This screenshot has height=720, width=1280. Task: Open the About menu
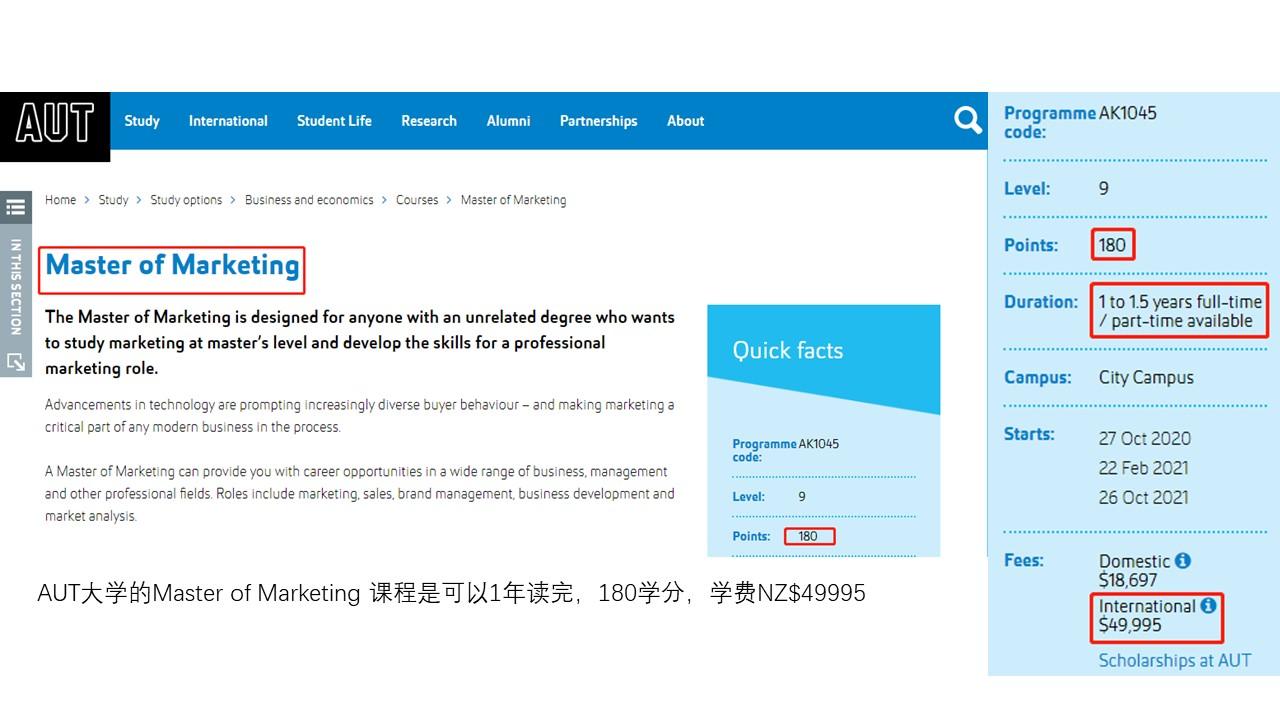(x=685, y=121)
